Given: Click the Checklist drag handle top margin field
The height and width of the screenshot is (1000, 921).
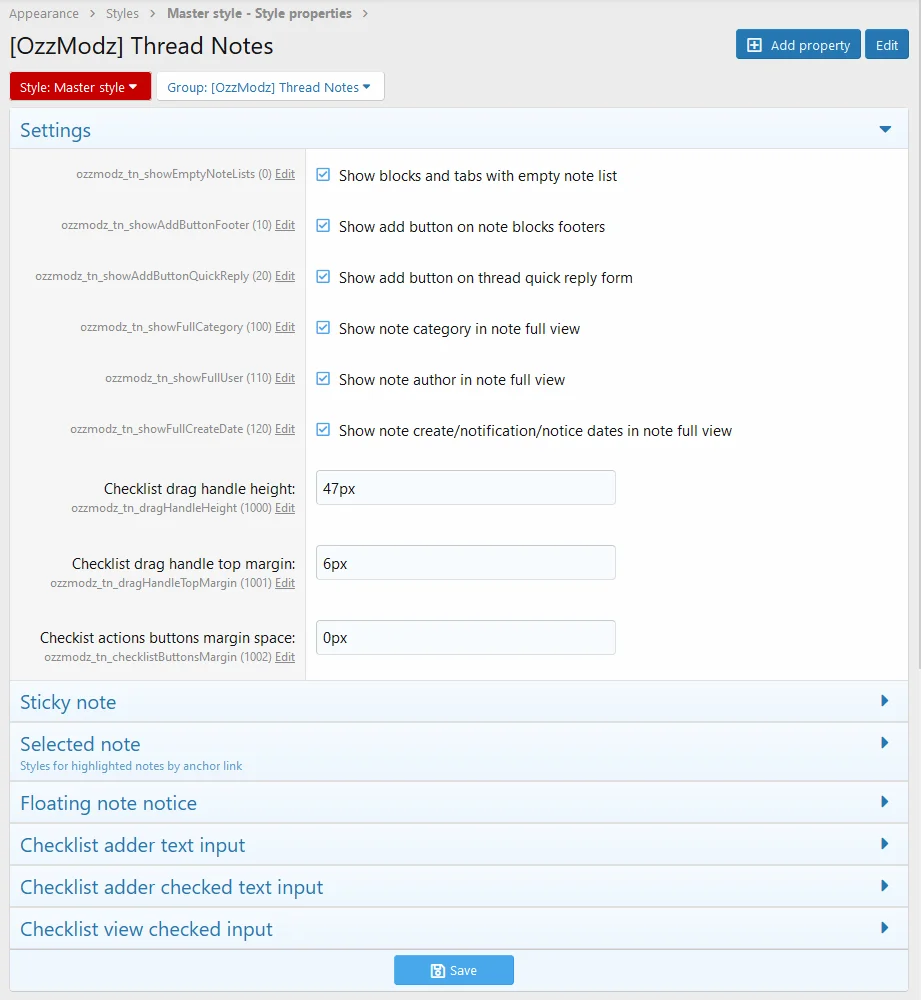Looking at the screenshot, I should click(x=466, y=563).
